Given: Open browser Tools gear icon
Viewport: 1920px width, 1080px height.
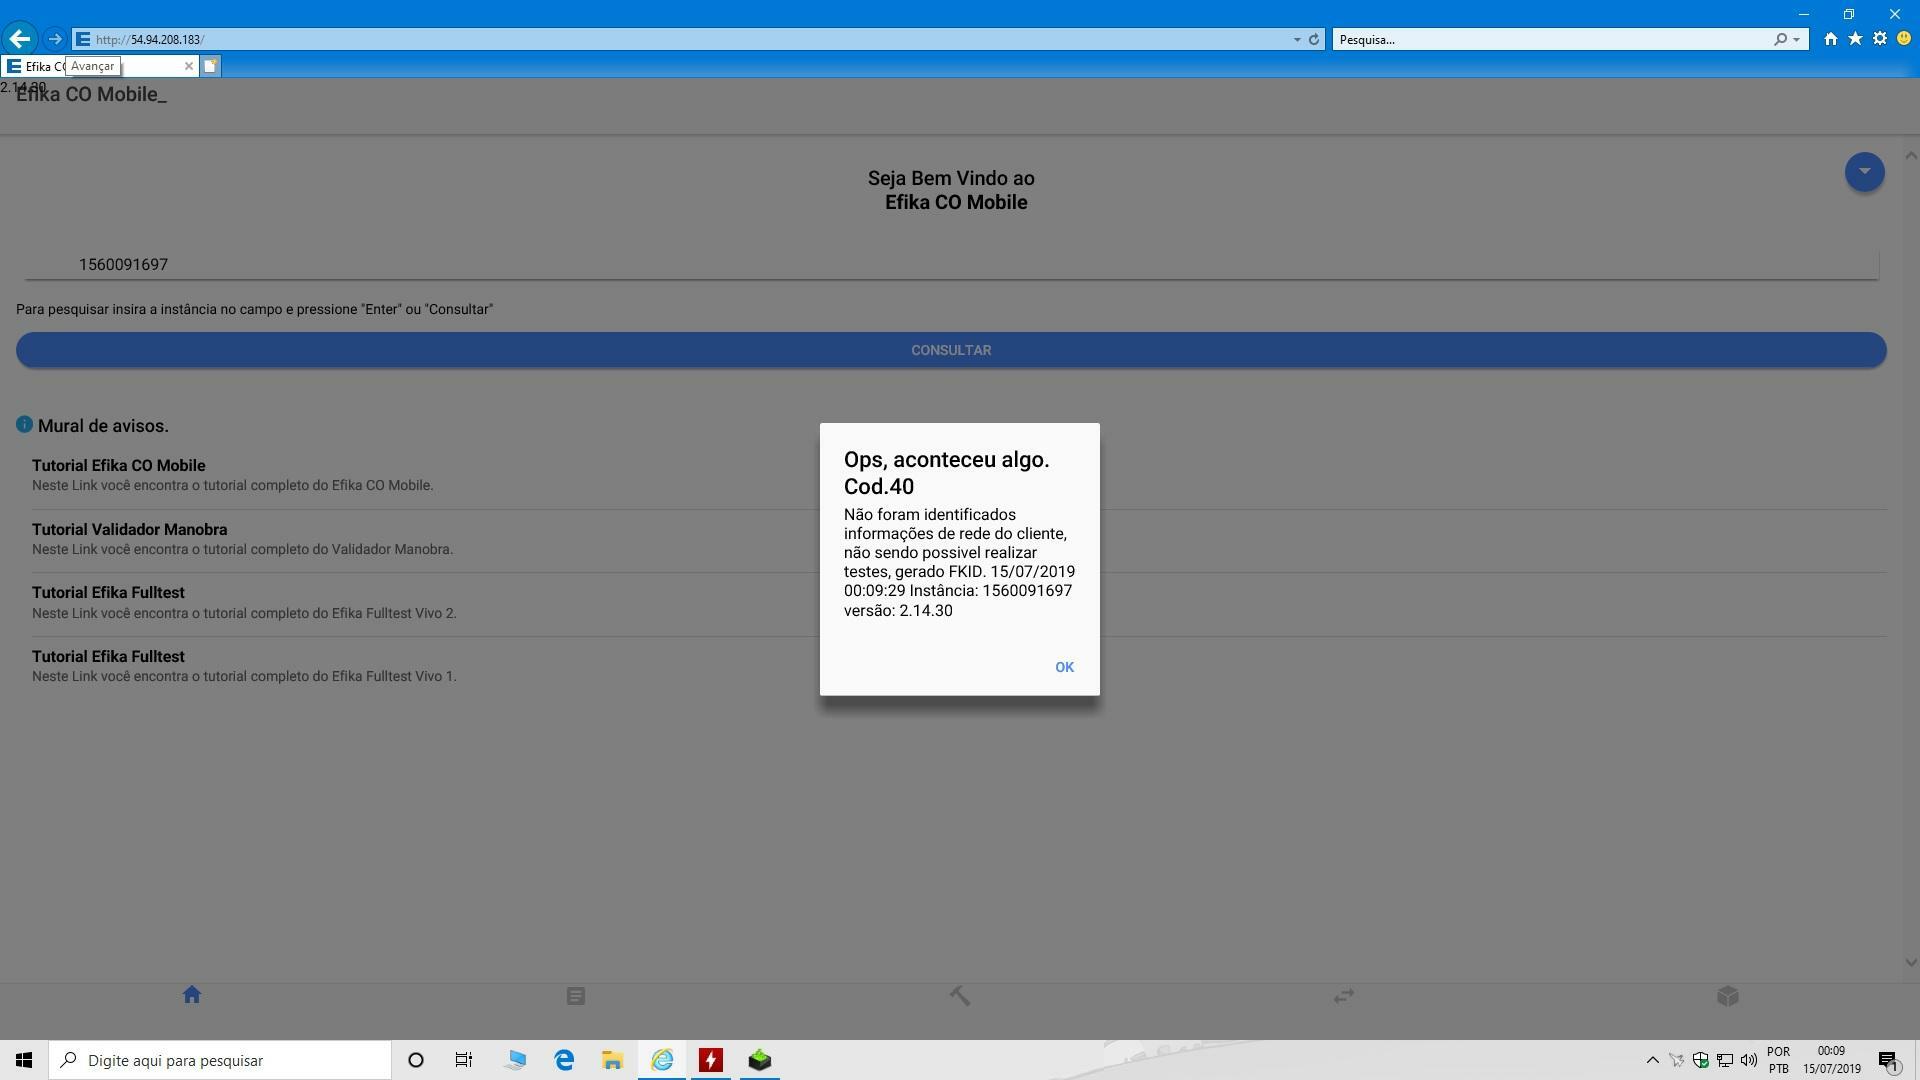Looking at the screenshot, I should 1880,39.
